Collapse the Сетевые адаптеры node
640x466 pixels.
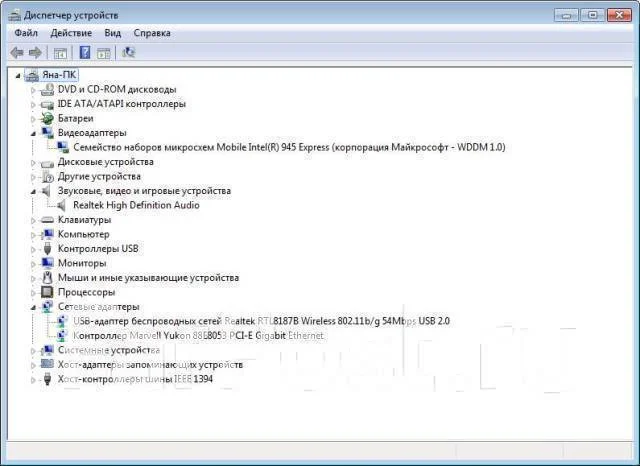(33, 307)
